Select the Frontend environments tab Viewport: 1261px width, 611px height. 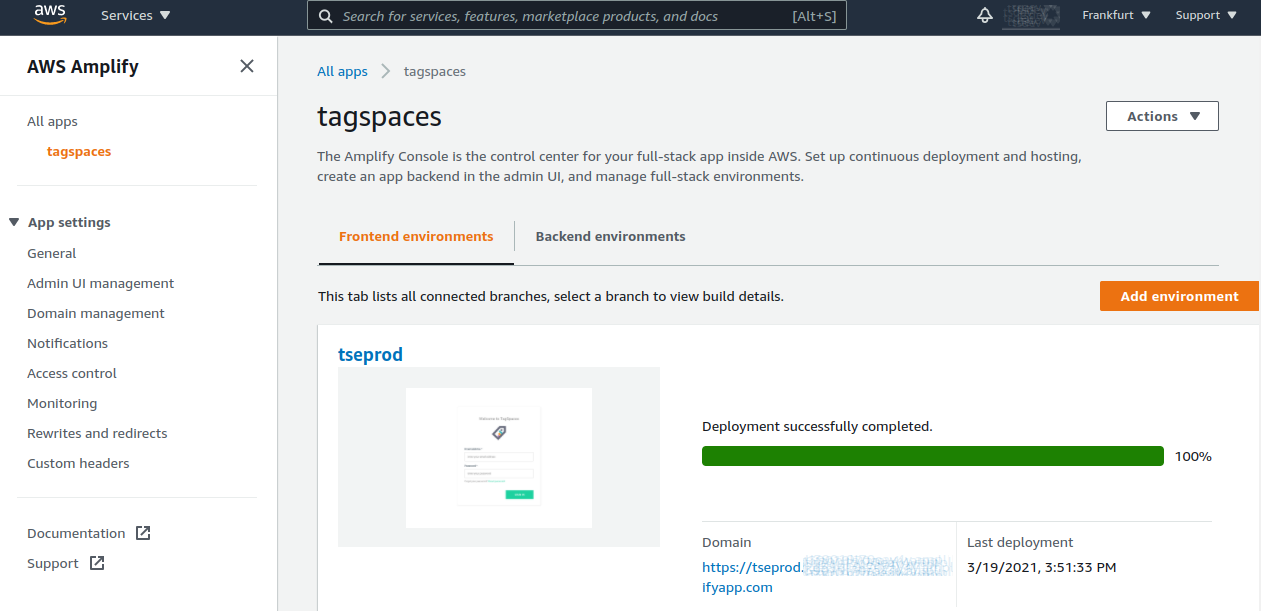pos(416,237)
